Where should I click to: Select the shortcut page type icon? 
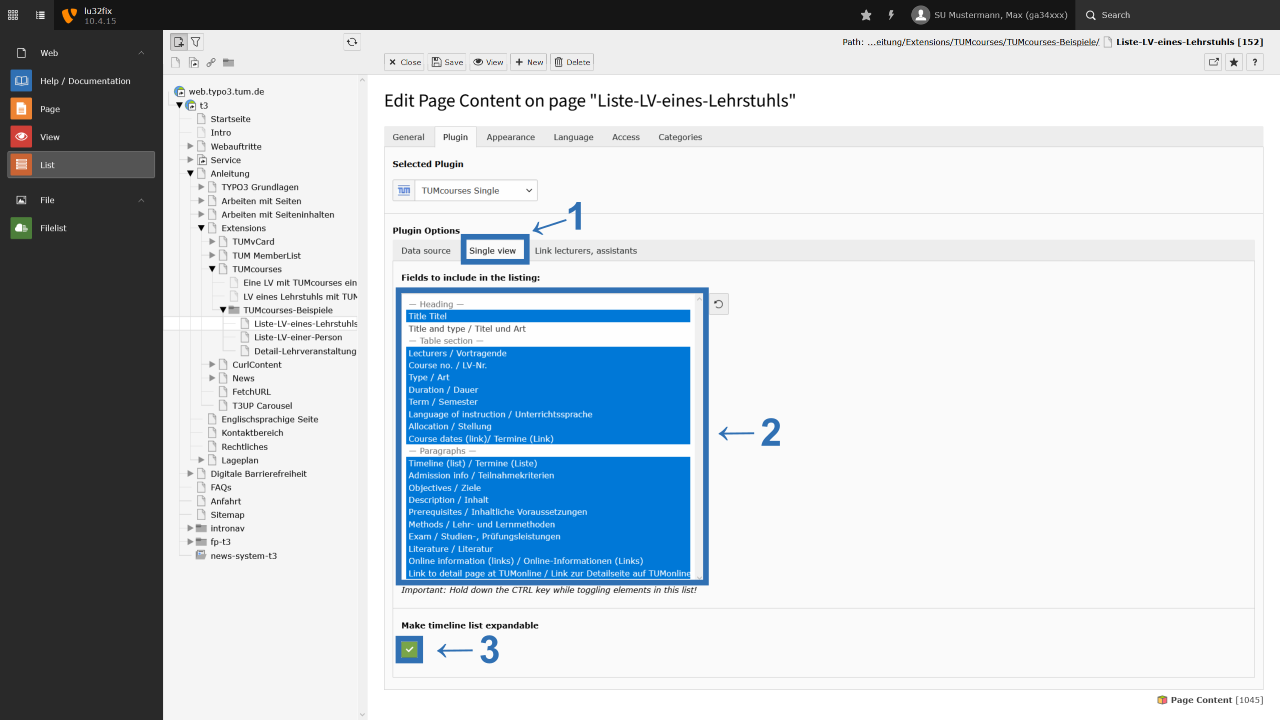click(x=194, y=63)
